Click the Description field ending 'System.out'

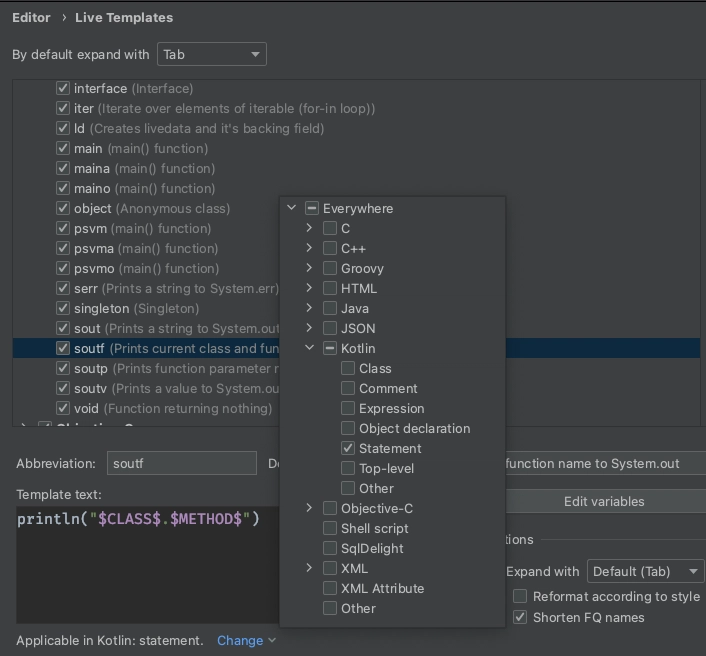606,463
